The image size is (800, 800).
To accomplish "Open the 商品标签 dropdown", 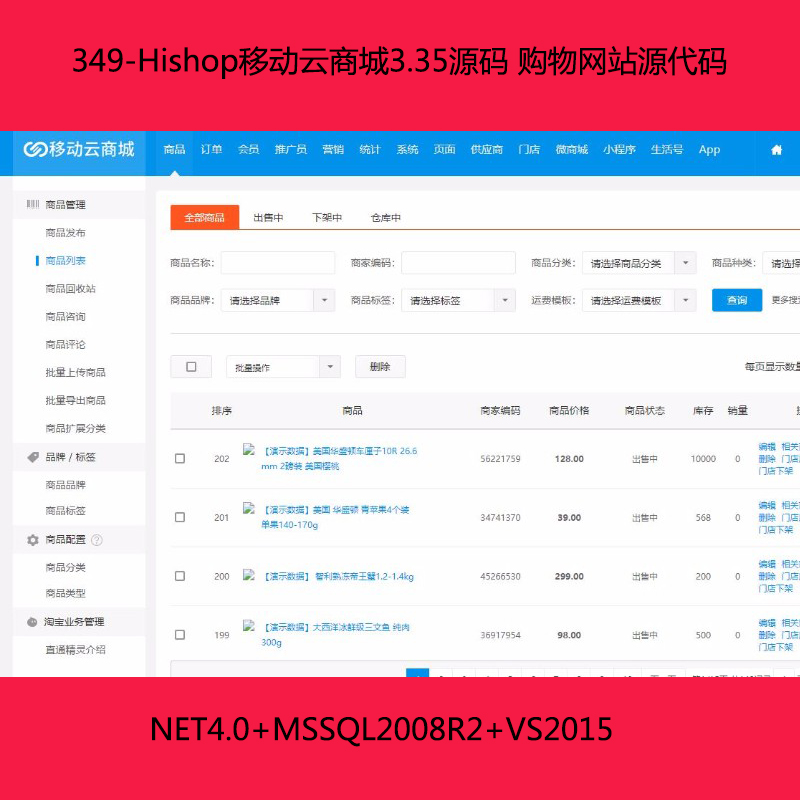I will 459,301.
